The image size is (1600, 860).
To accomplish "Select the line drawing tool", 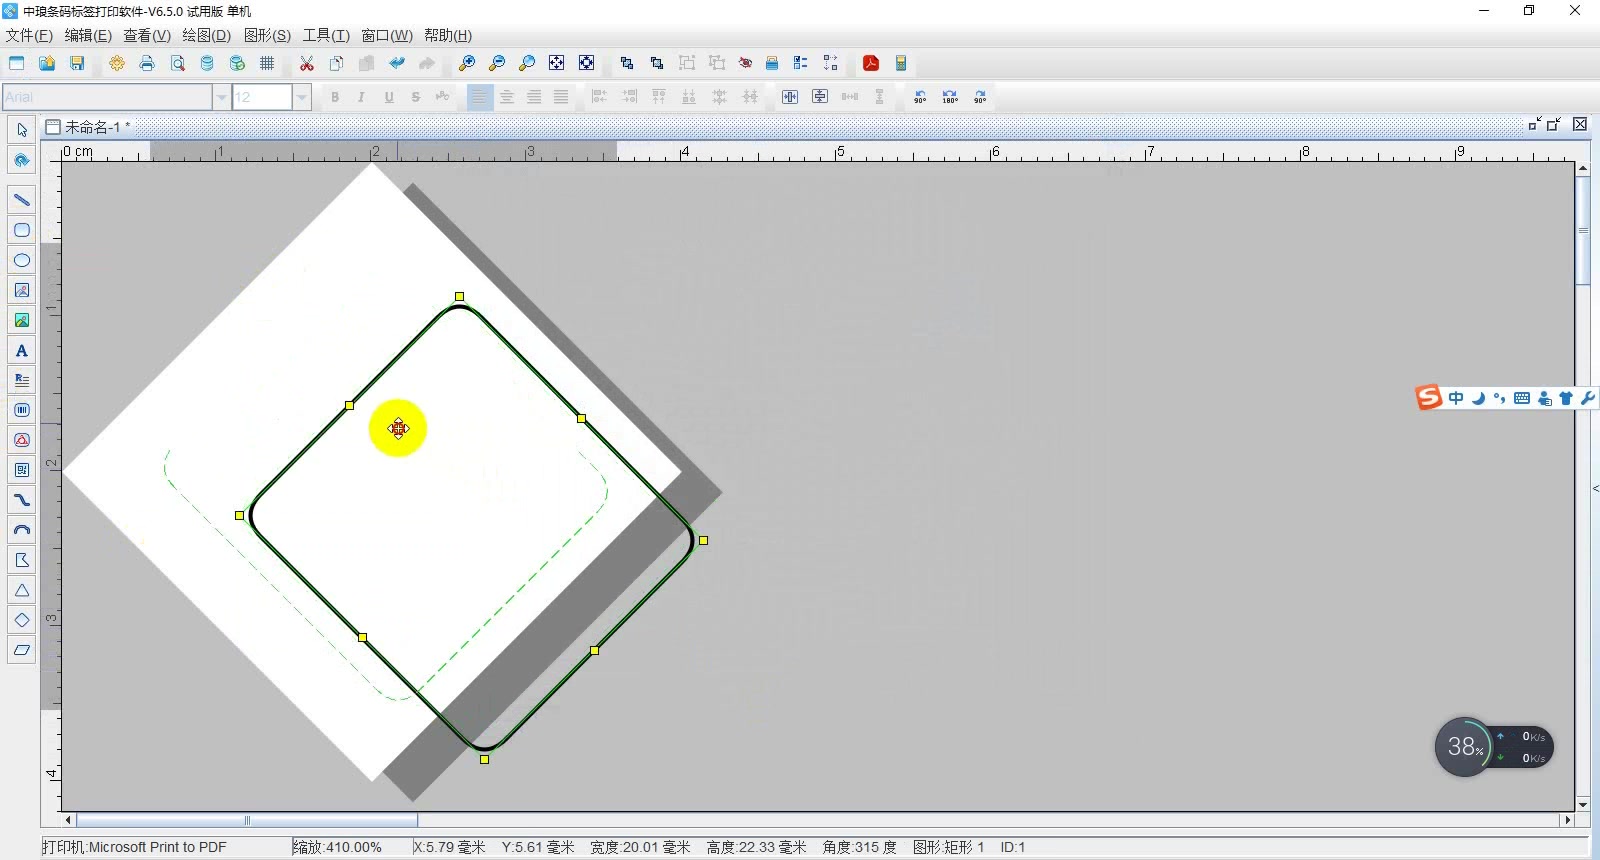I will tap(22, 200).
